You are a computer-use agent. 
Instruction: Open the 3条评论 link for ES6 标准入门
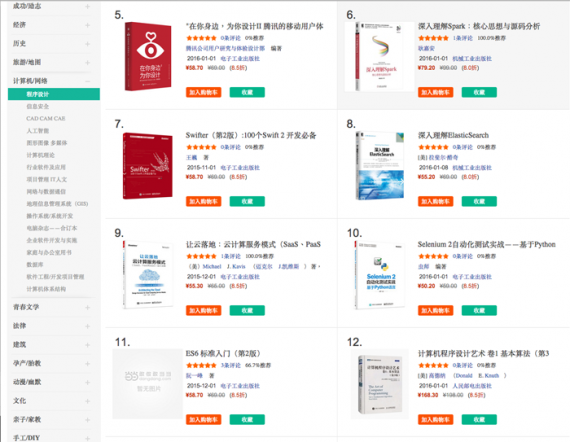pyautogui.click(x=230, y=365)
